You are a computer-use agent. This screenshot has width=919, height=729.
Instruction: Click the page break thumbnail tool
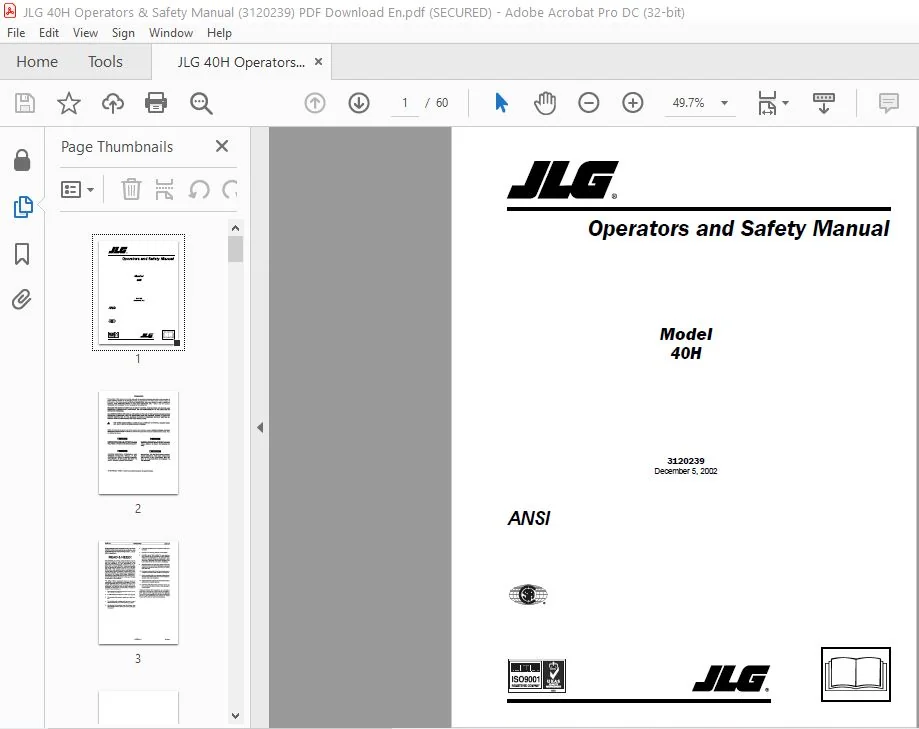[x=164, y=189]
